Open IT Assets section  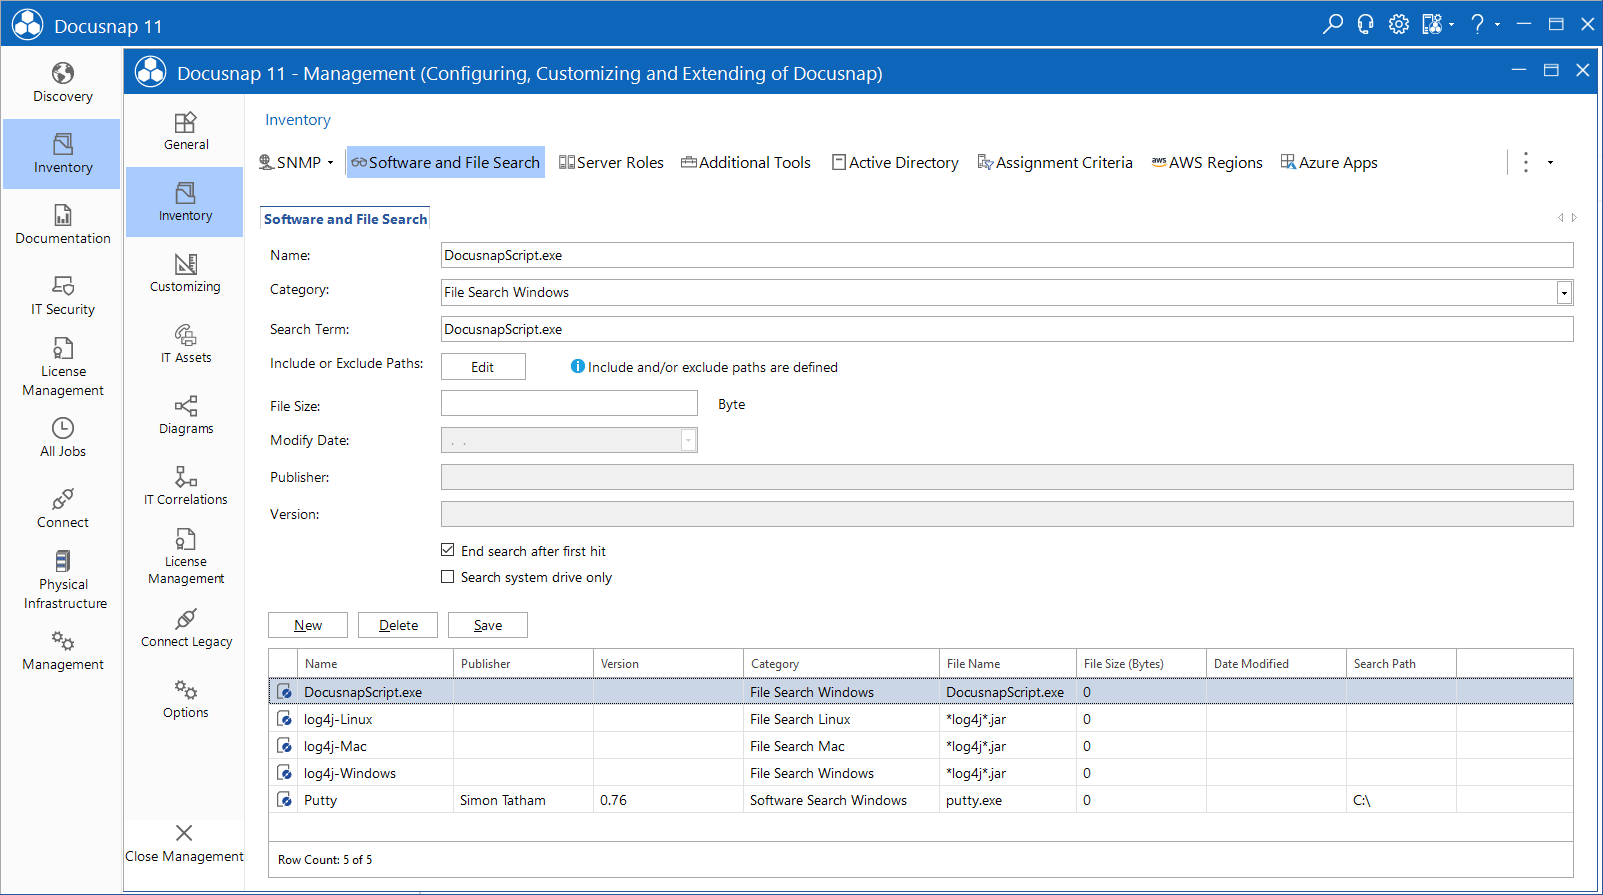[x=185, y=344]
